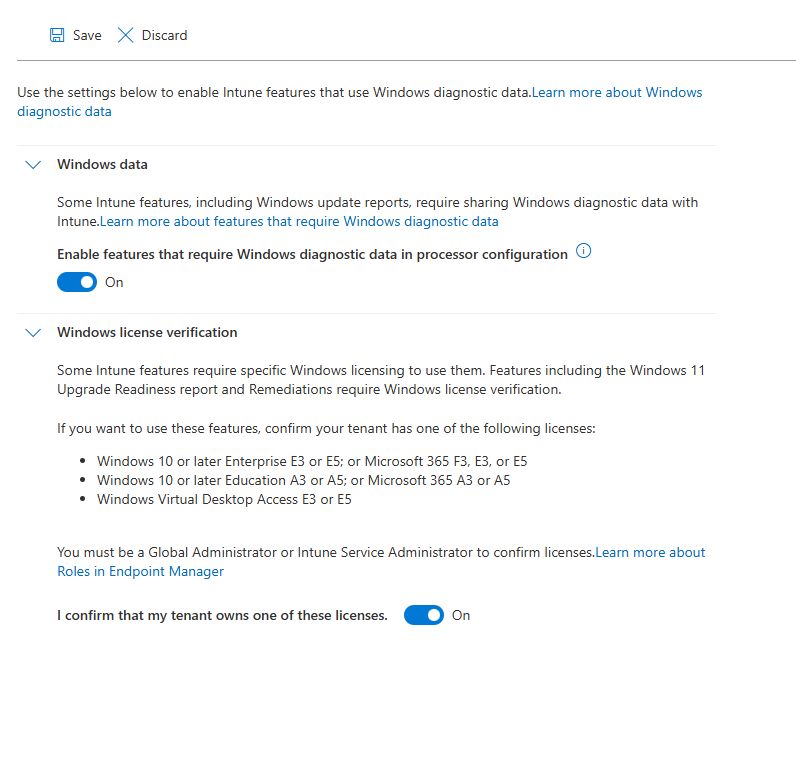This screenshot has width=796, height=766.
Task: Click 'Windows 10 or later Enterprise E3' bullet
Action: coord(312,461)
